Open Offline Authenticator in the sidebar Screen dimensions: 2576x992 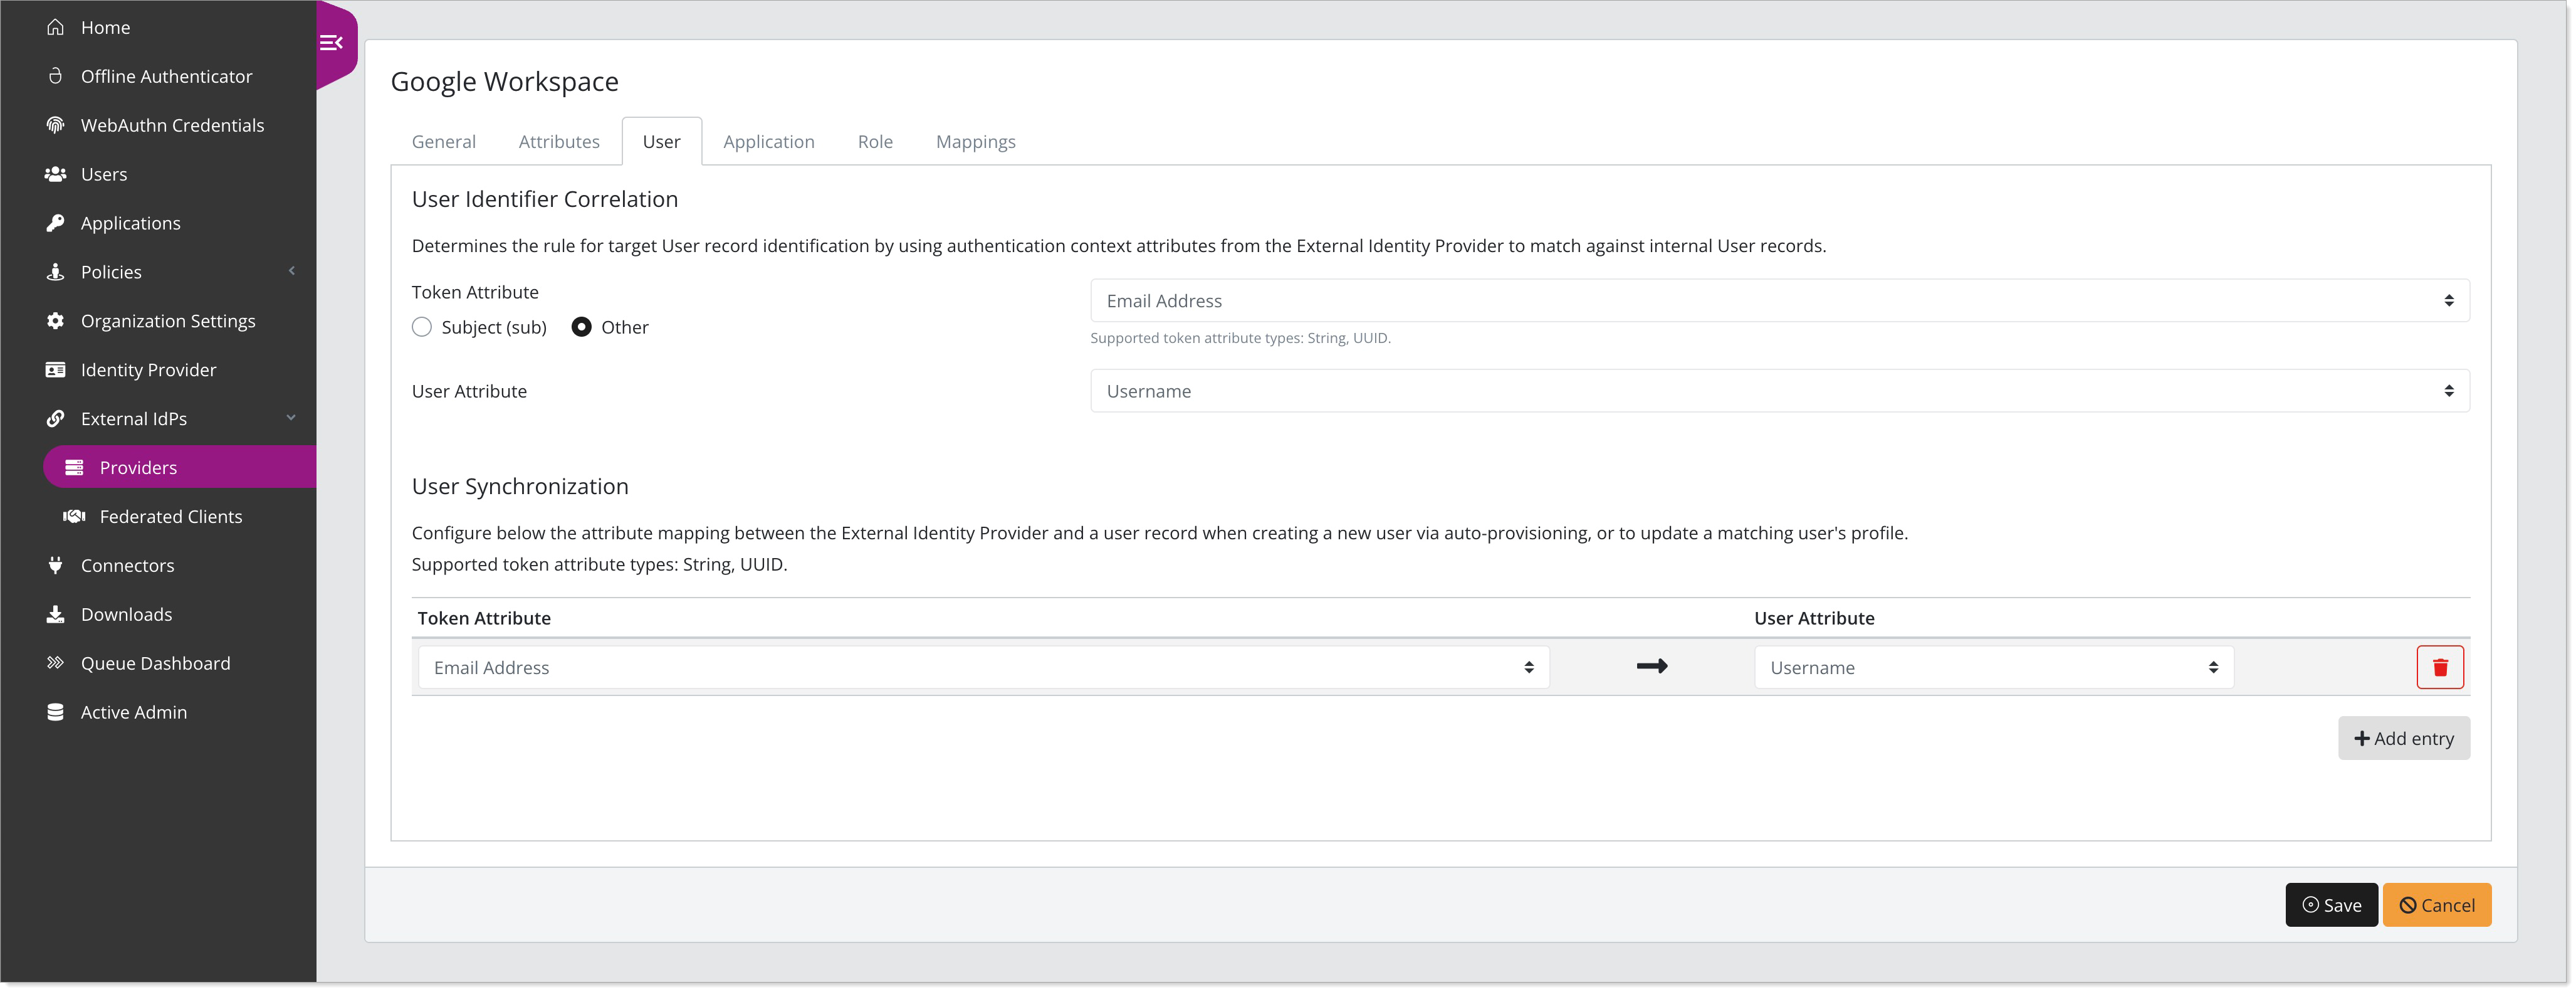tap(166, 76)
